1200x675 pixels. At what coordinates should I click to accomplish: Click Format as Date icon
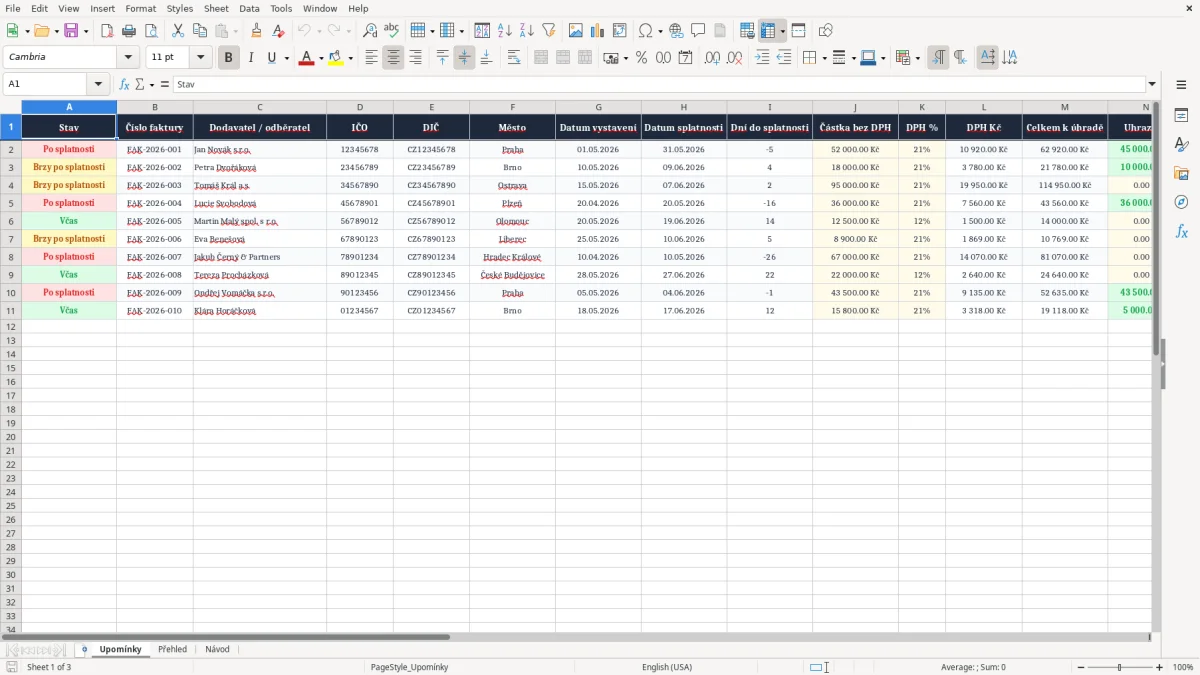pos(686,58)
